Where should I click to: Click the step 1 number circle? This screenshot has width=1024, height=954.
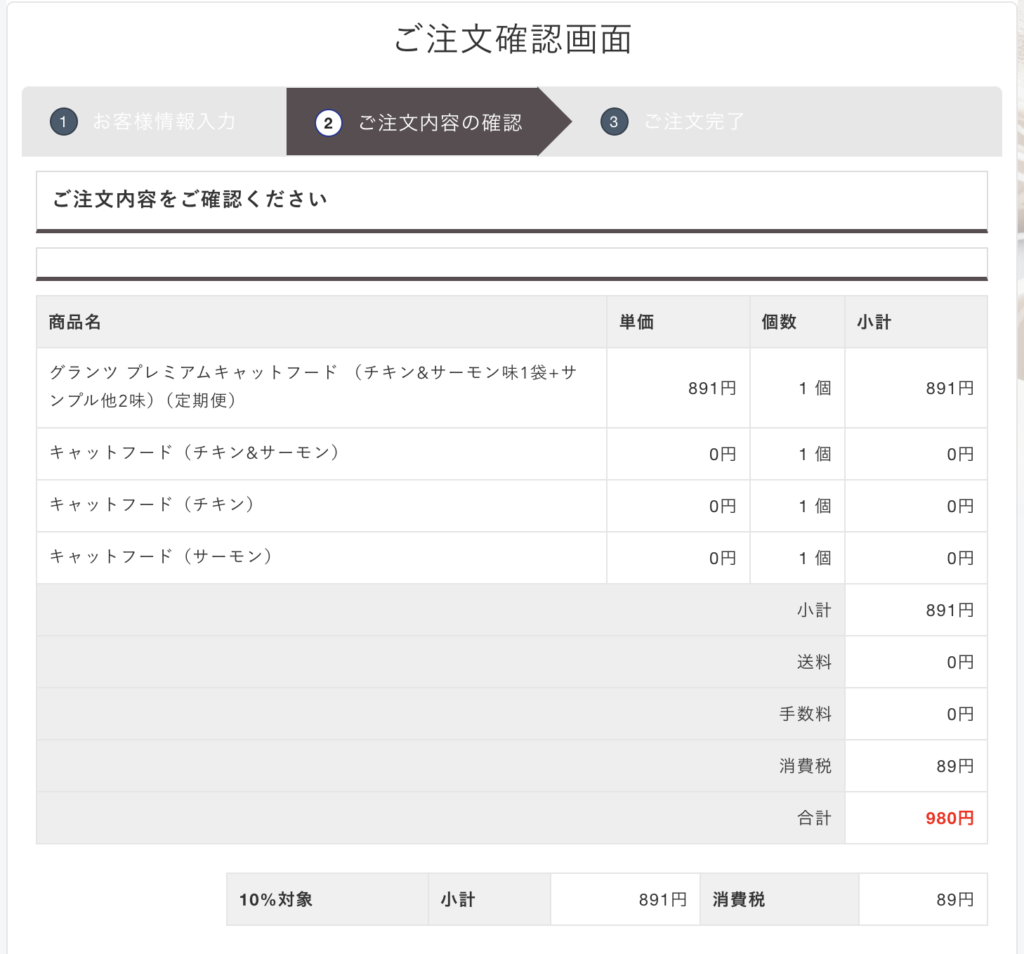(63, 123)
